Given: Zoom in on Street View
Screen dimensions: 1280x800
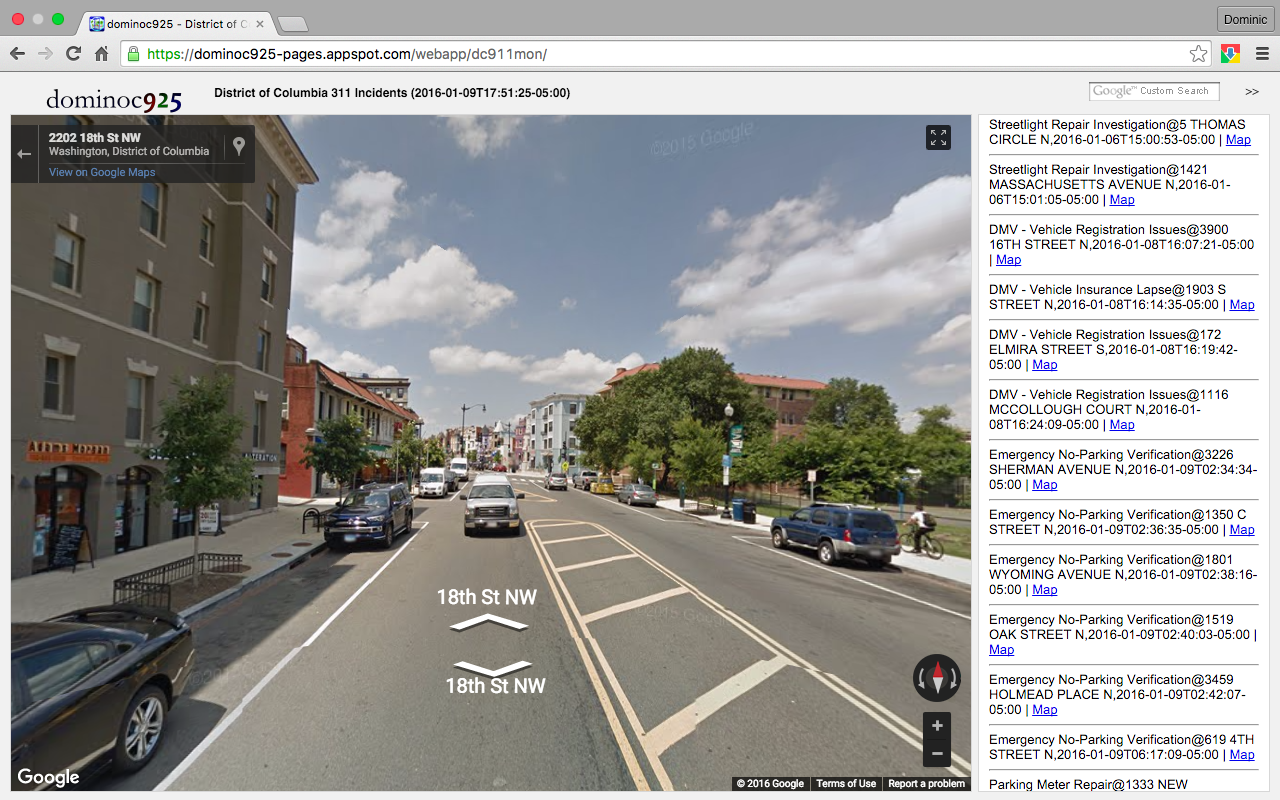Looking at the screenshot, I should coord(937,726).
